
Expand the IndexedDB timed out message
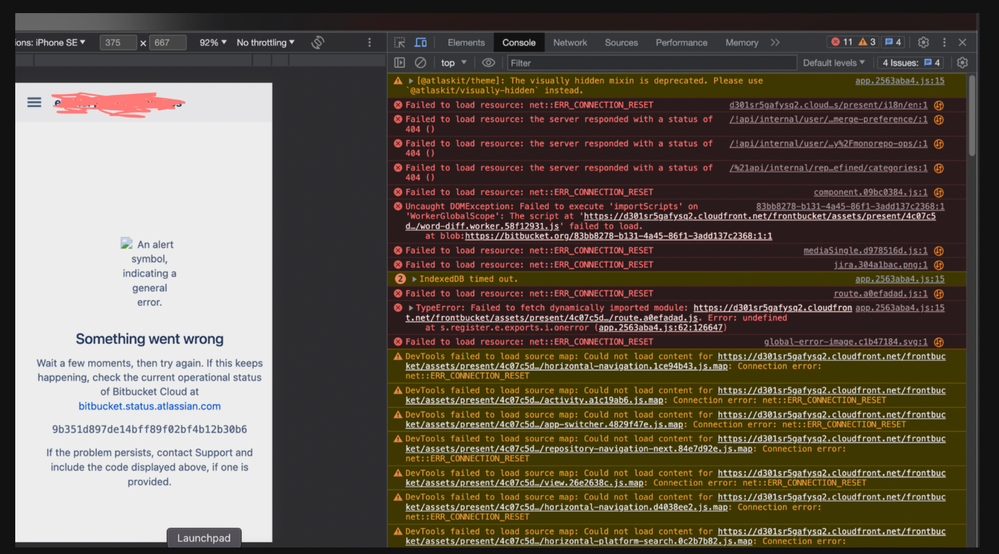click(x=414, y=279)
